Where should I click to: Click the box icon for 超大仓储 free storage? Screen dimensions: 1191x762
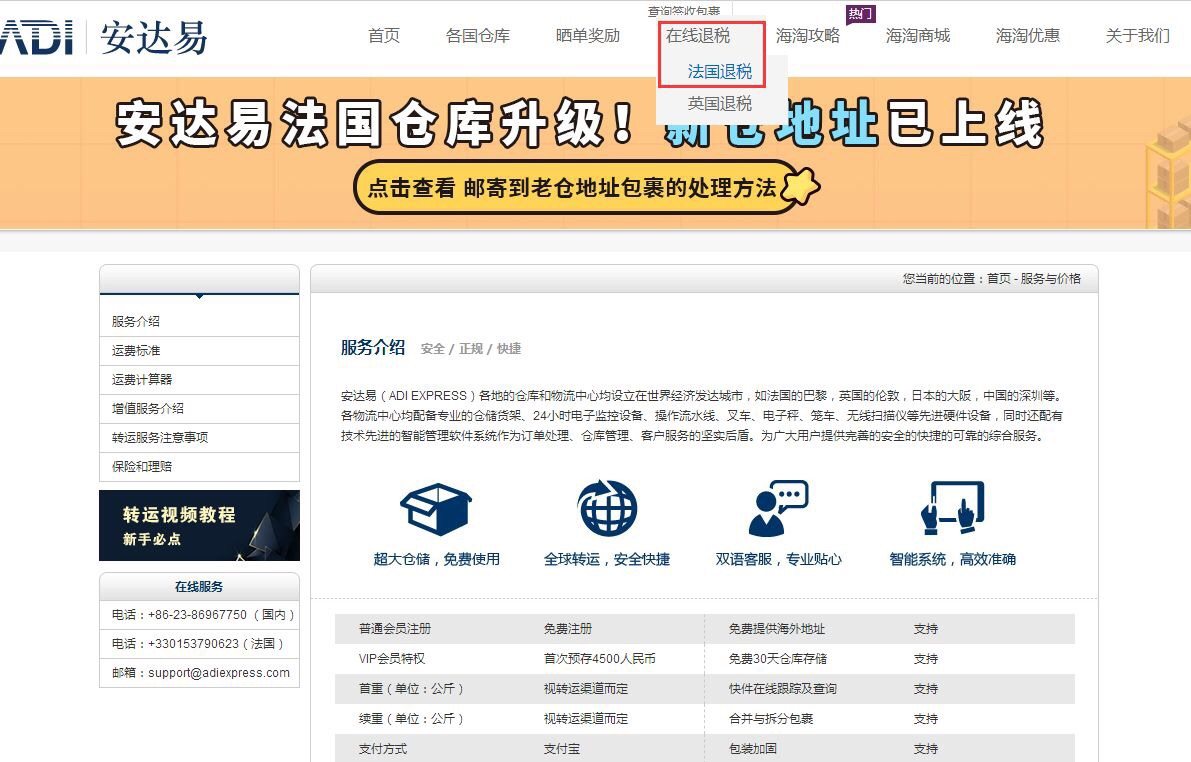434,510
